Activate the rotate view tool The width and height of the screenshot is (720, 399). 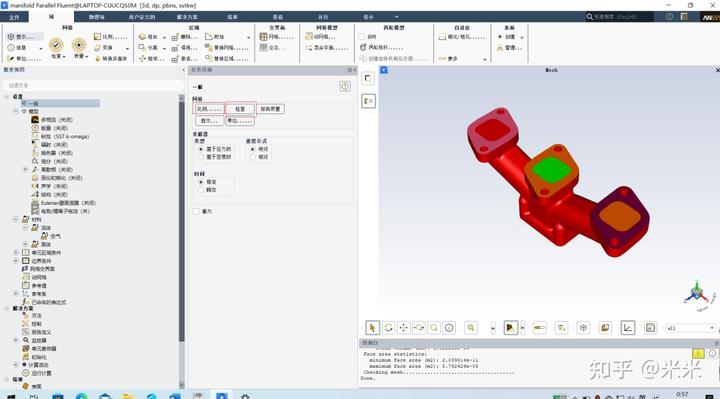pyautogui.click(x=388, y=328)
